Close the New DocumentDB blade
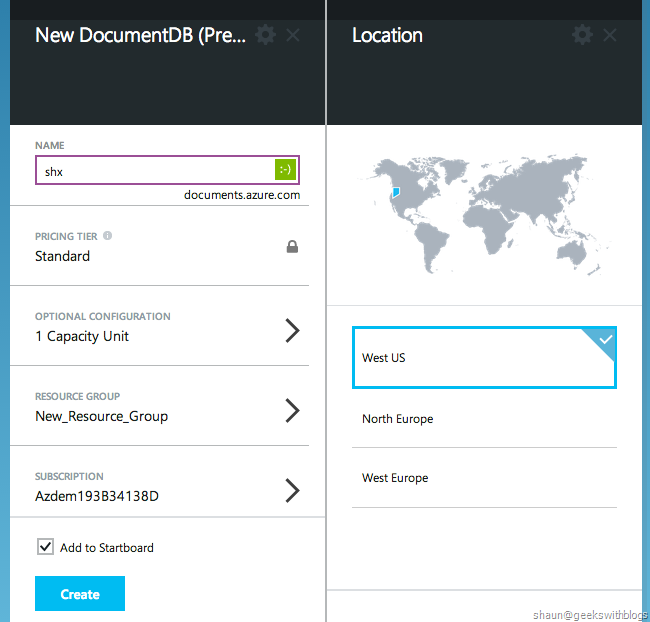 pyautogui.click(x=293, y=35)
